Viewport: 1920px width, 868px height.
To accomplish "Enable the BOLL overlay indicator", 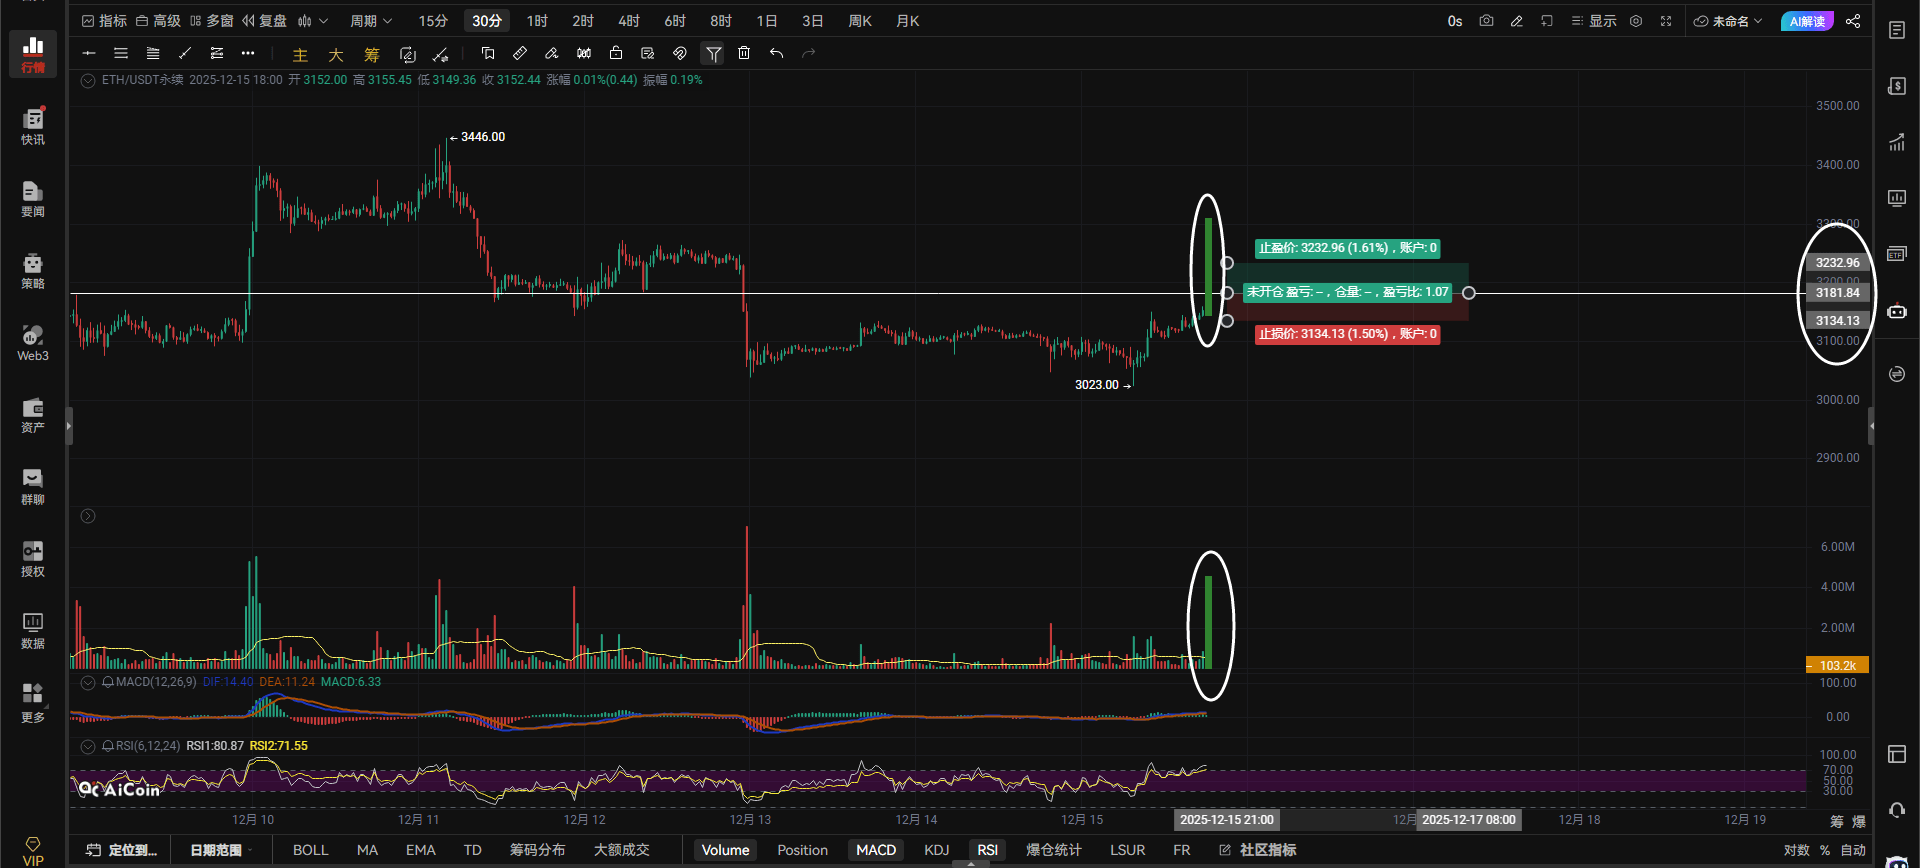I will pos(310,850).
